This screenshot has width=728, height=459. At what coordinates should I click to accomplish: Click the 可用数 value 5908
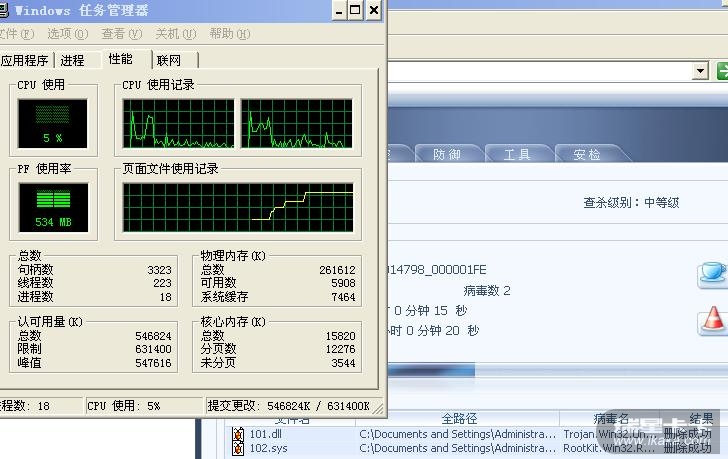tap(343, 283)
